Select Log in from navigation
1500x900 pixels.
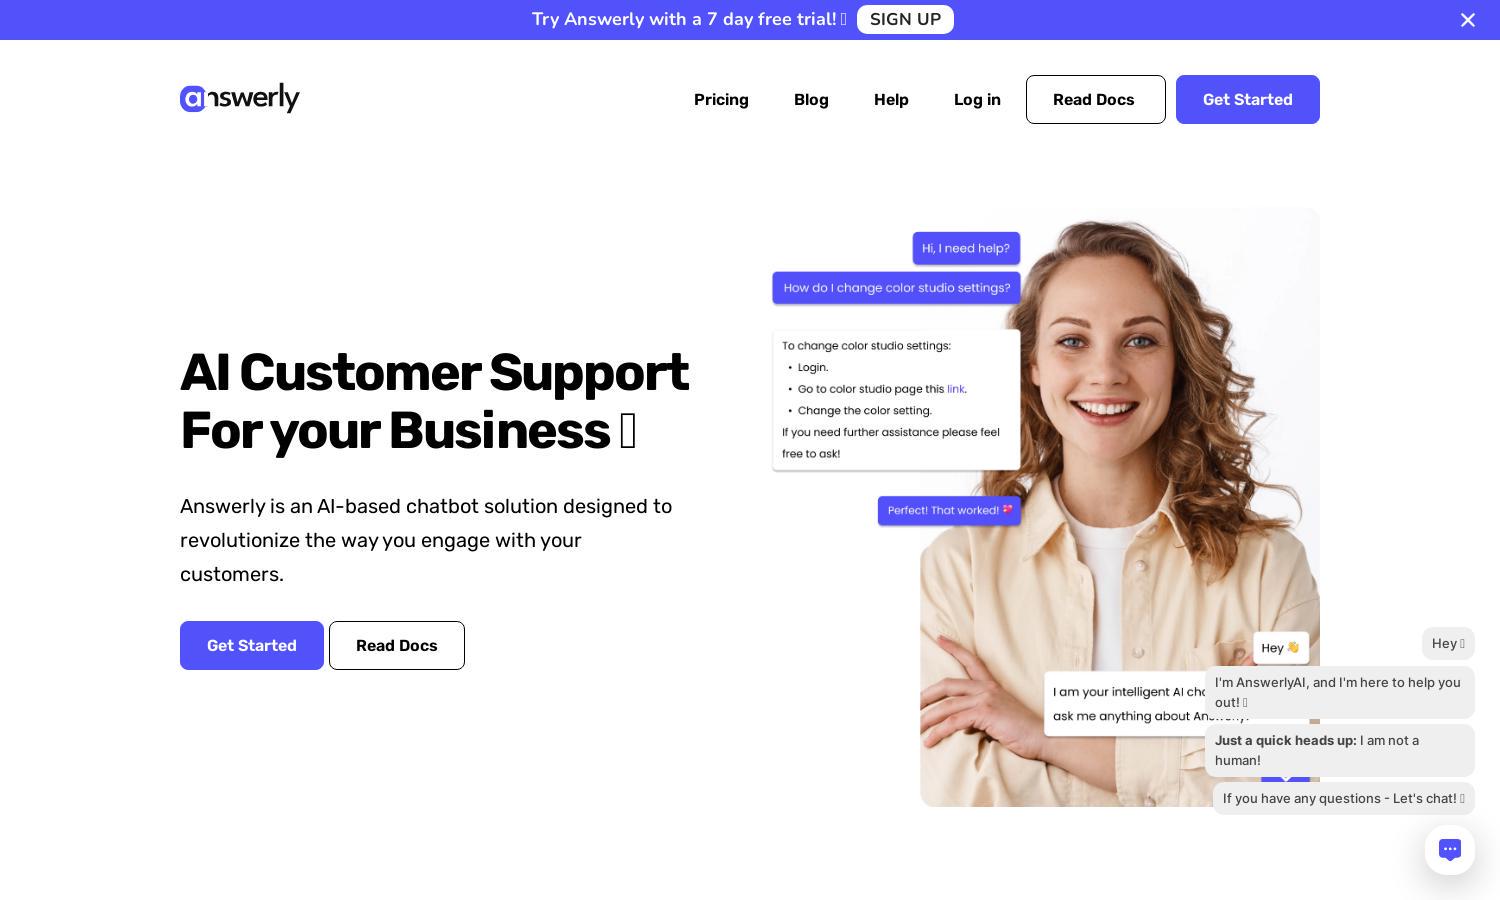[977, 99]
